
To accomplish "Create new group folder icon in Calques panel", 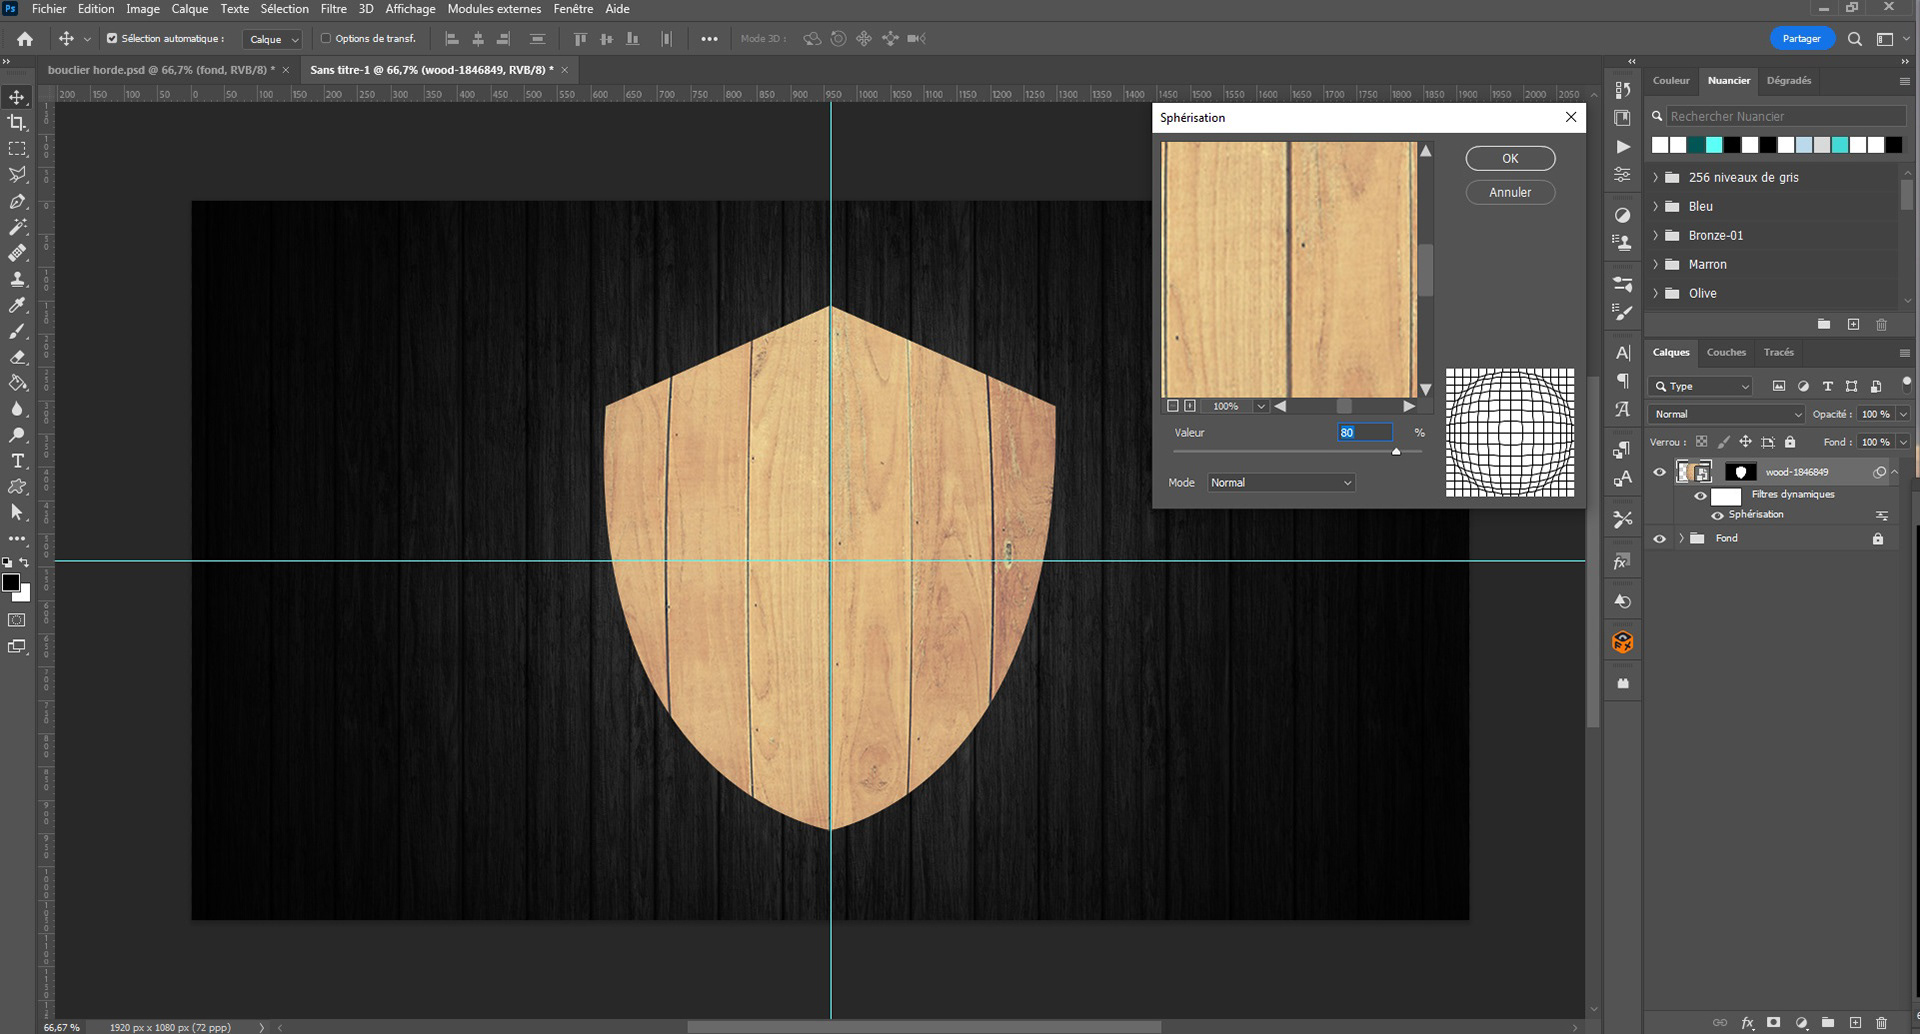I will pyautogui.click(x=1828, y=1023).
